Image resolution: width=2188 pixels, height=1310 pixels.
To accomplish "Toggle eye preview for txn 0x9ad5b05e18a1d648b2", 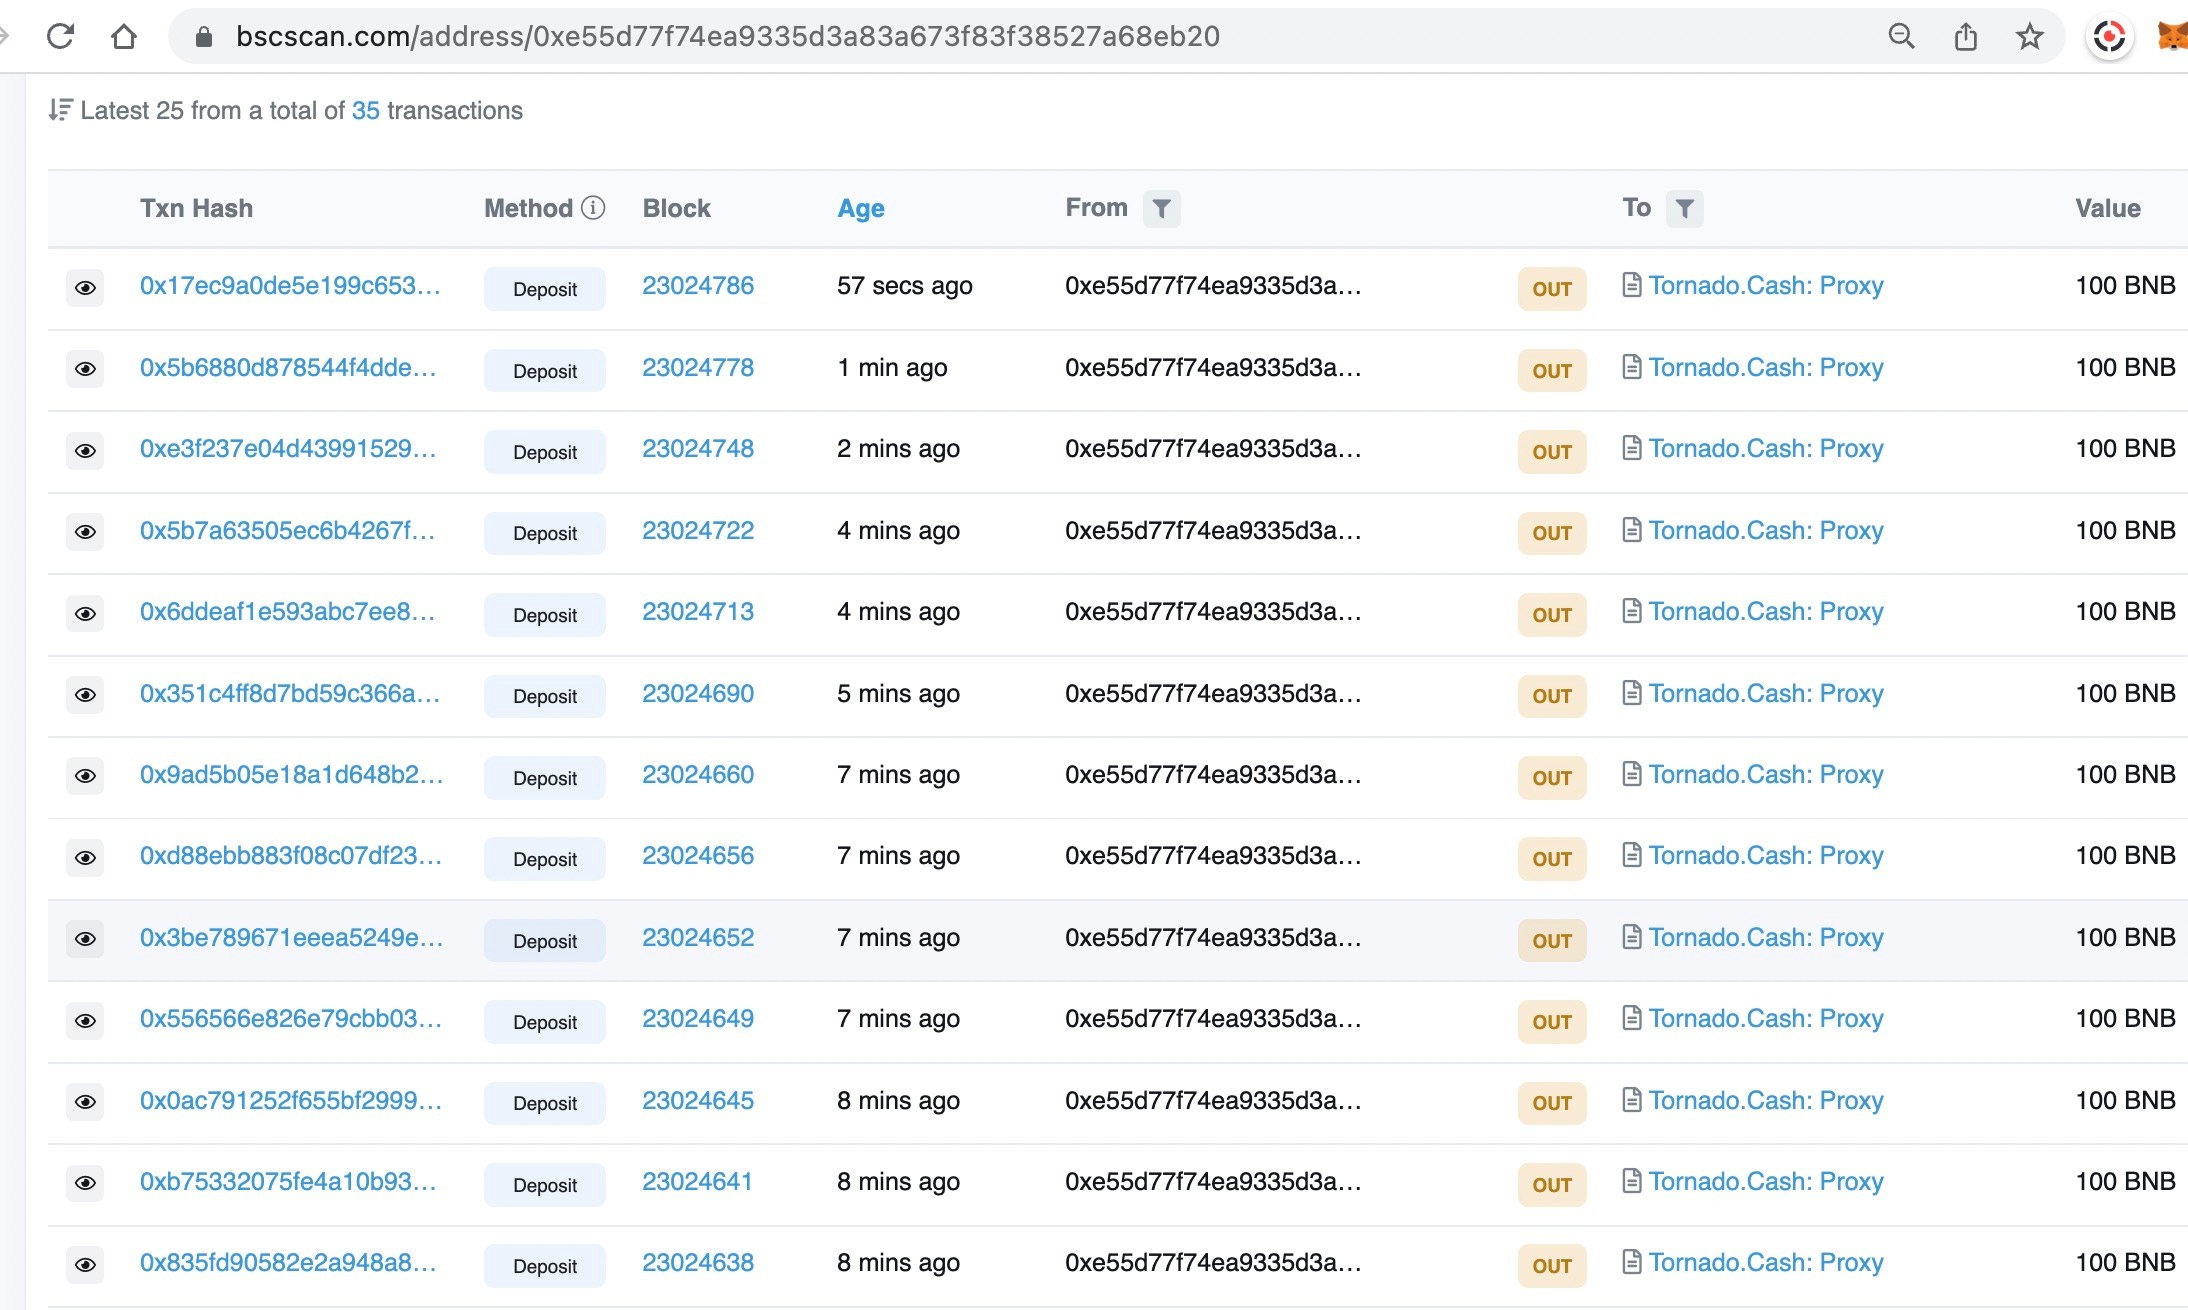I will [x=85, y=777].
